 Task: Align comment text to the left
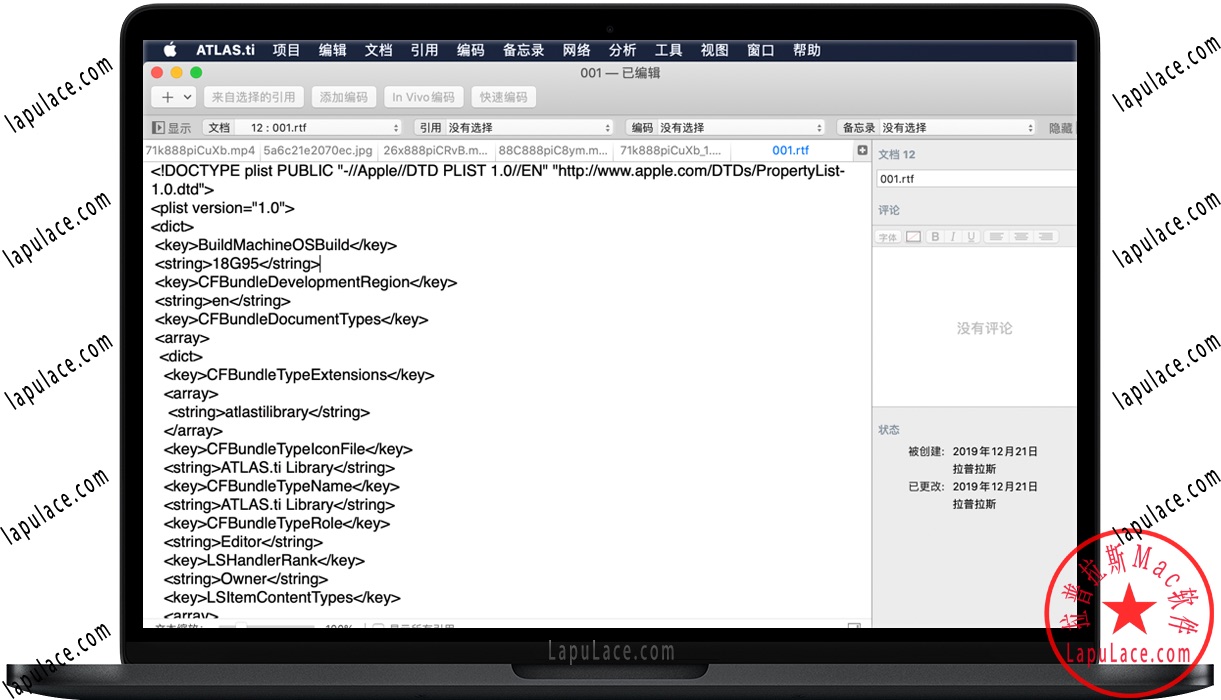996,237
